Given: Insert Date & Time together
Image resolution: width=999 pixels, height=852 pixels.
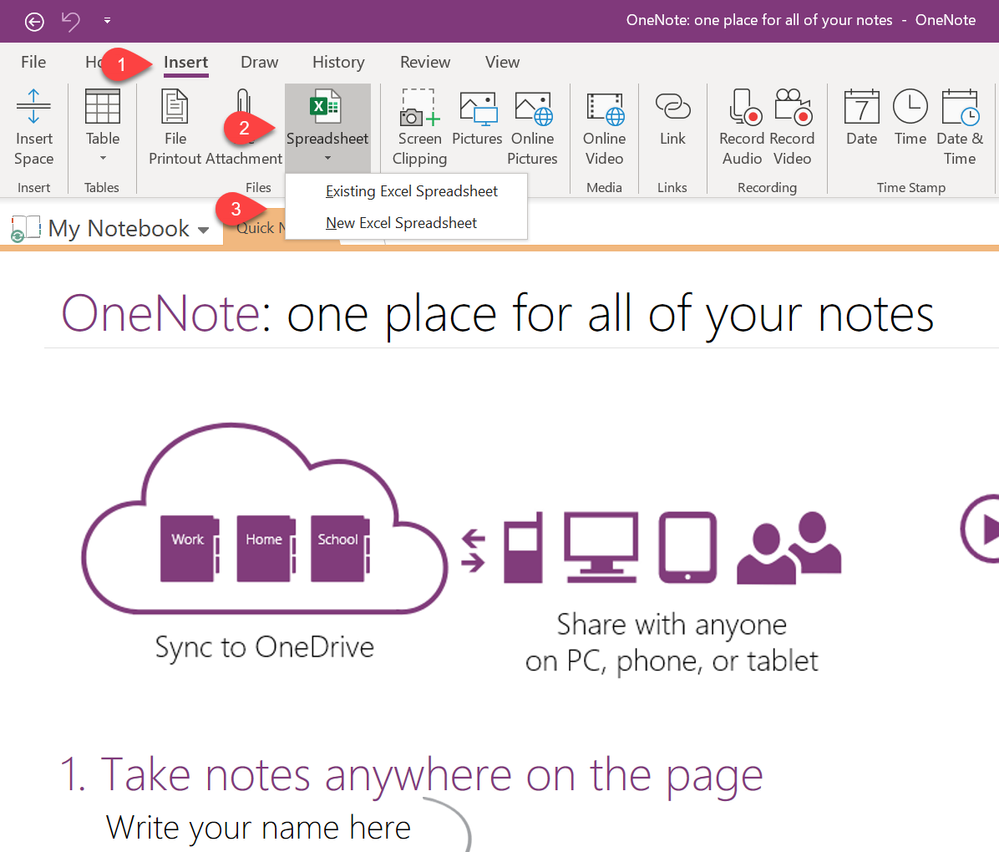Looking at the screenshot, I should (x=960, y=125).
